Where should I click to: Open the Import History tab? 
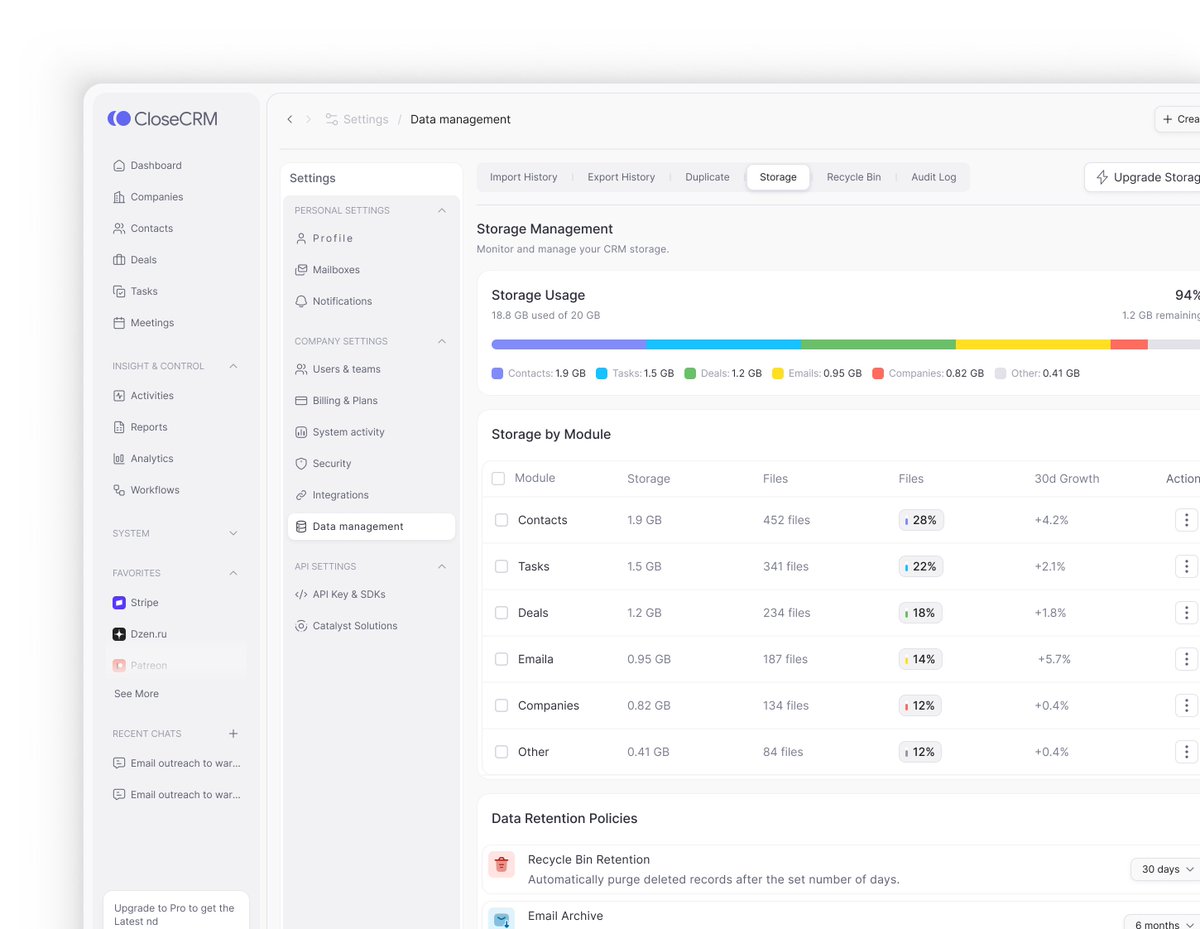point(523,177)
